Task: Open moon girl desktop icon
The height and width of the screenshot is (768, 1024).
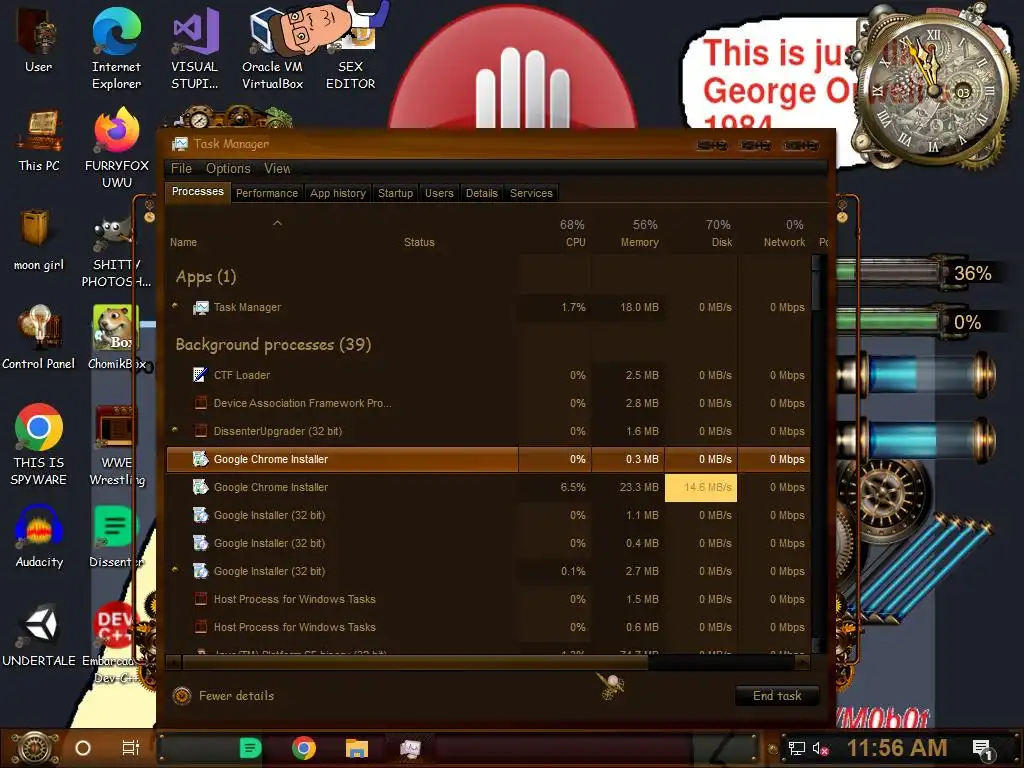Action: (x=39, y=240)
